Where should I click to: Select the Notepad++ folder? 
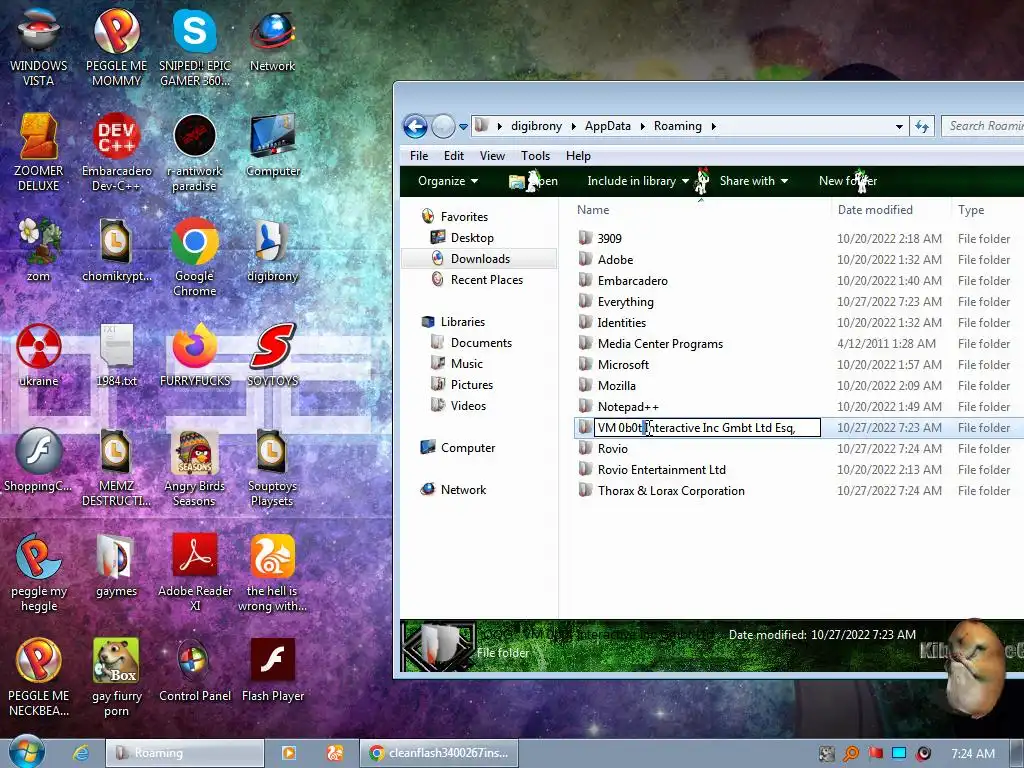[x=628, y=406]
